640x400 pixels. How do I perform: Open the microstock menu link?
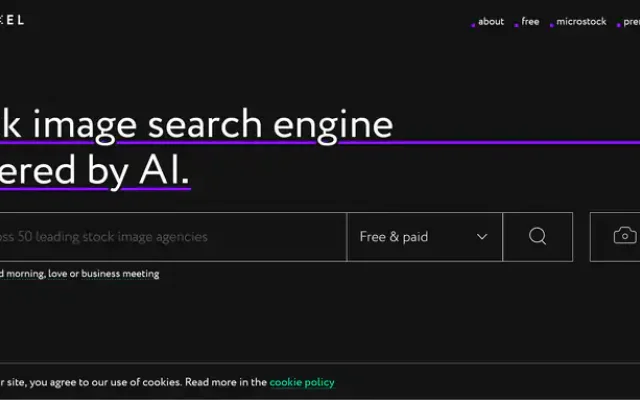point(581,22)
